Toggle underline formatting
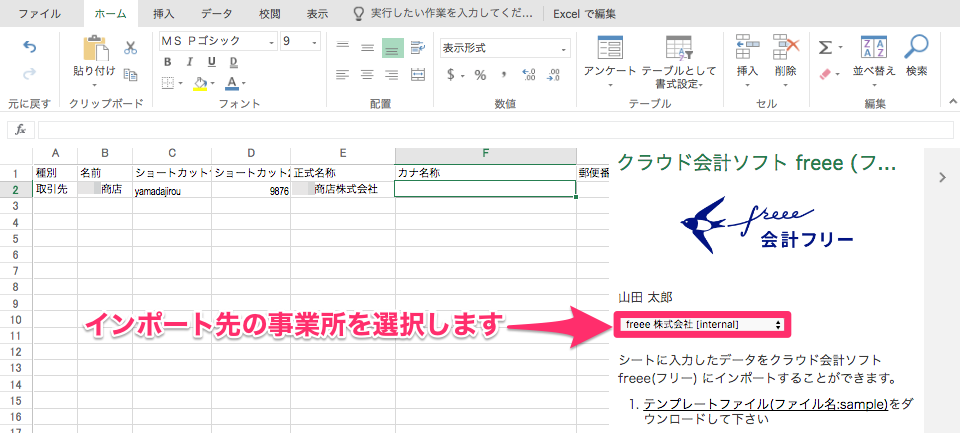Viewport: 960px width, 433px height. 212,62
